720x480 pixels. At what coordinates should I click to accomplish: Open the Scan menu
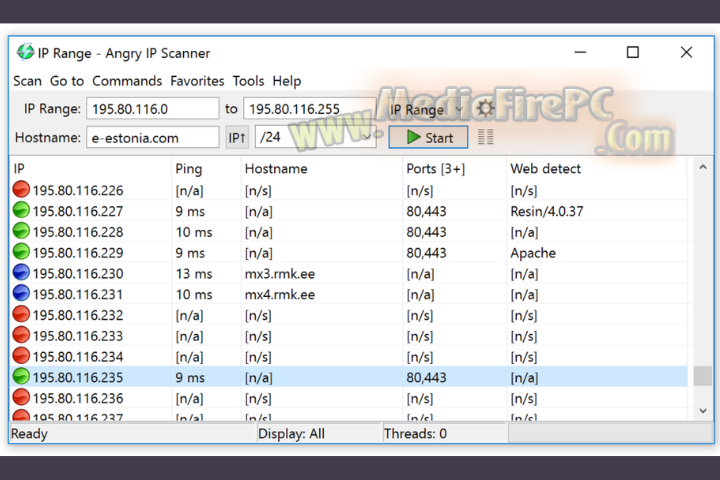click(x=27, y=81)
